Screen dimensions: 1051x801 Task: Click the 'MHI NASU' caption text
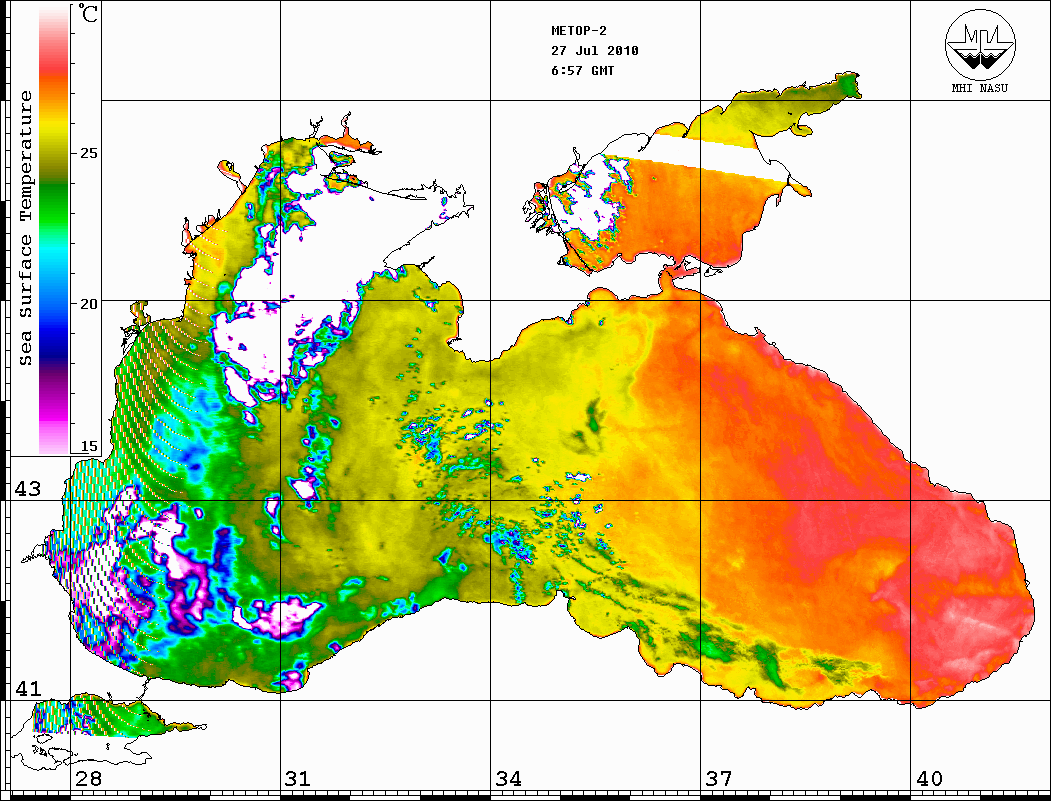coord(980,88)
